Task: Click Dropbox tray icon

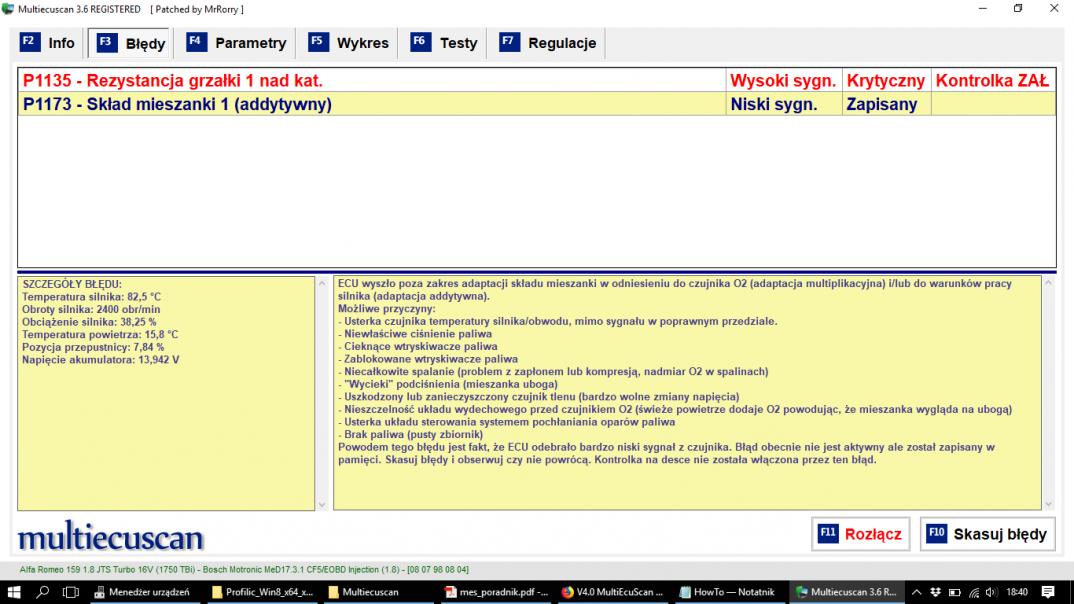Action: coord(936,592)
